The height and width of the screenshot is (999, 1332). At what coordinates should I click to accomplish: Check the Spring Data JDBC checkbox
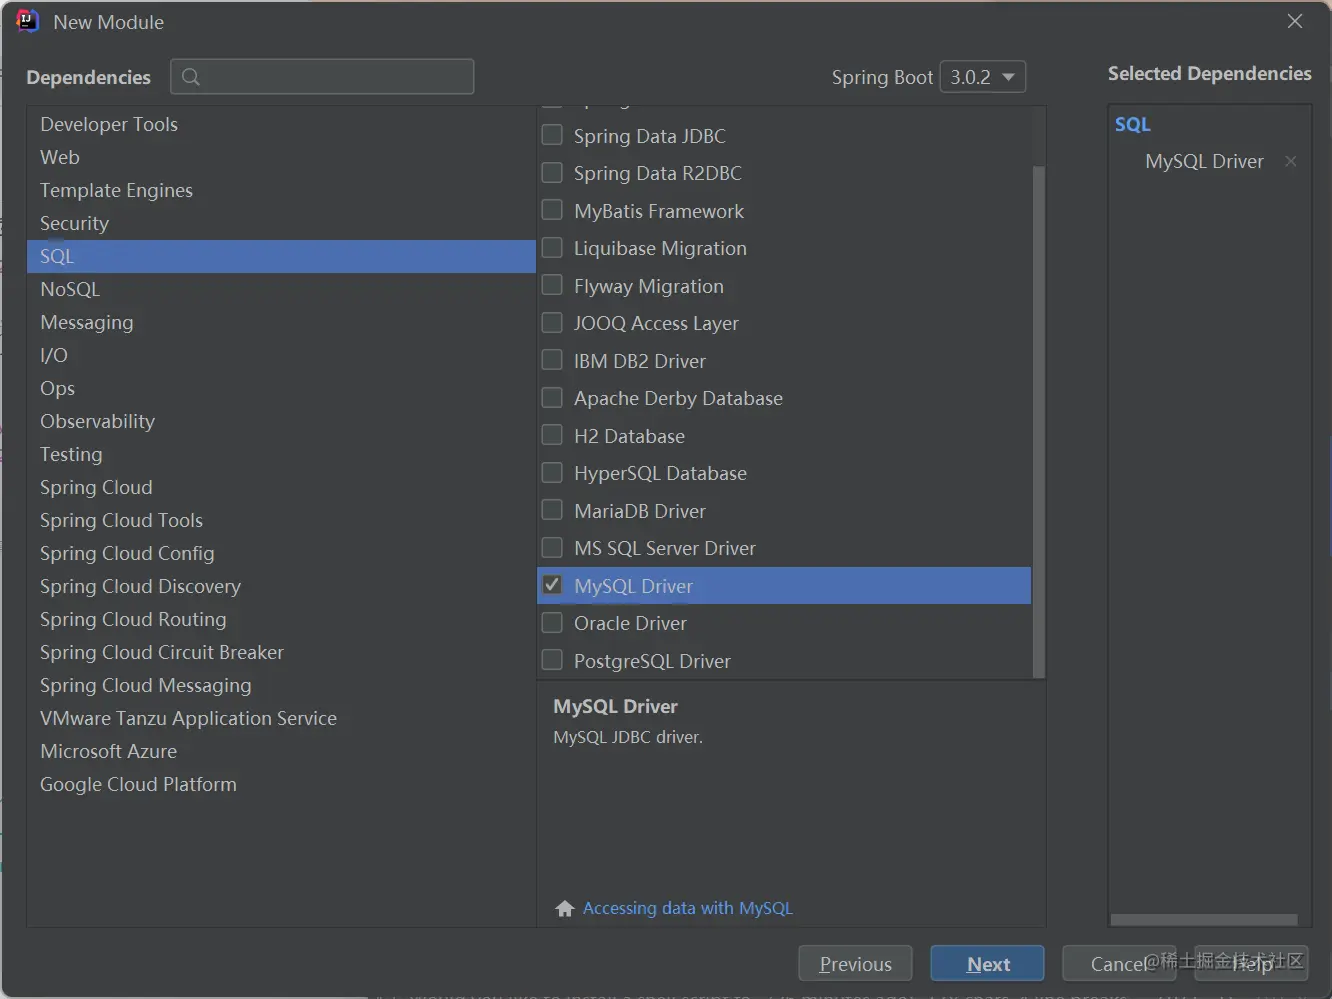tap(552, 135)
